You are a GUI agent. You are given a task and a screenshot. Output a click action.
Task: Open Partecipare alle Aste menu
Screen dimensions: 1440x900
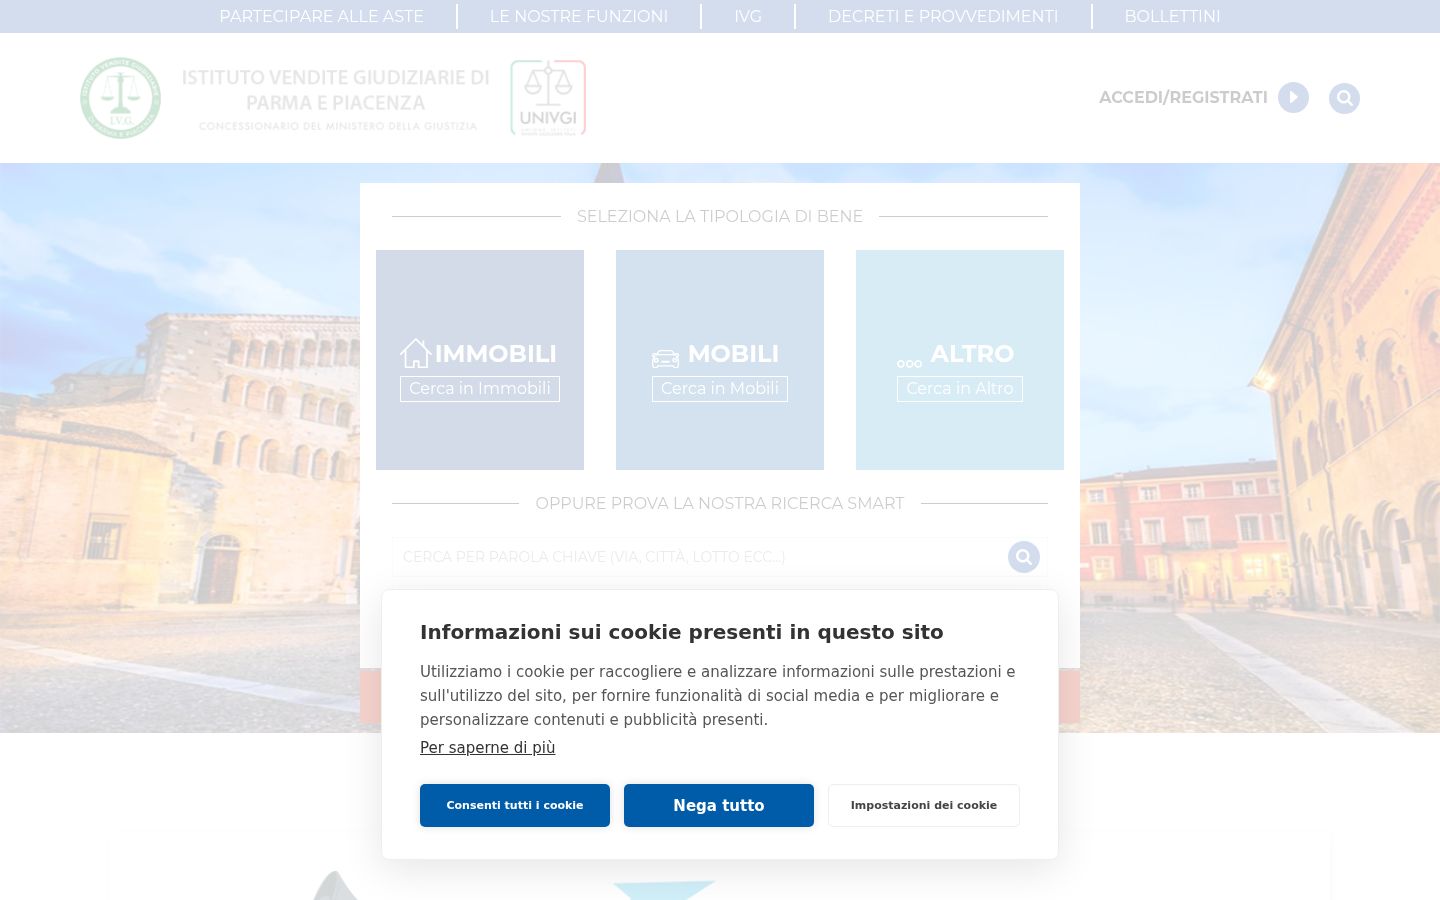tap(321, 16)
